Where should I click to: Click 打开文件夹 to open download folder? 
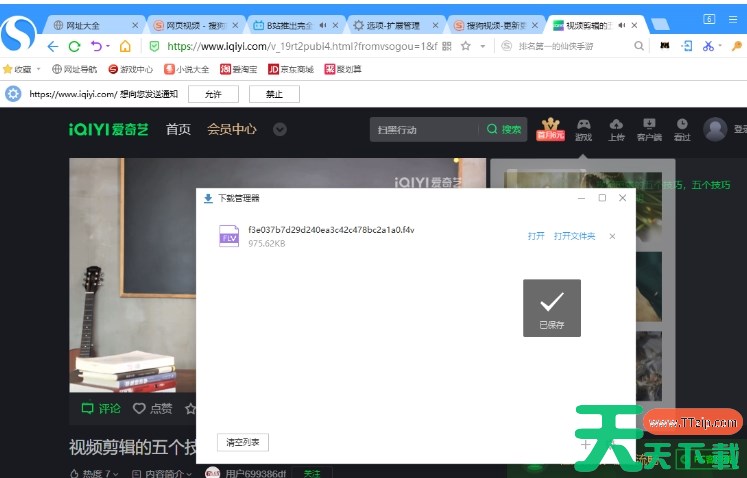574,236
